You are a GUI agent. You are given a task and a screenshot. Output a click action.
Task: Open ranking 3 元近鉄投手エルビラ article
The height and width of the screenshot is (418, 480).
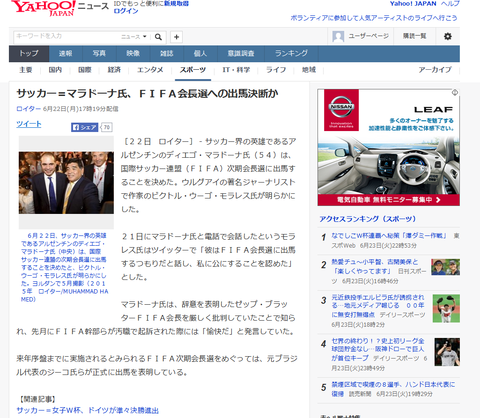[x=378, y=305]
